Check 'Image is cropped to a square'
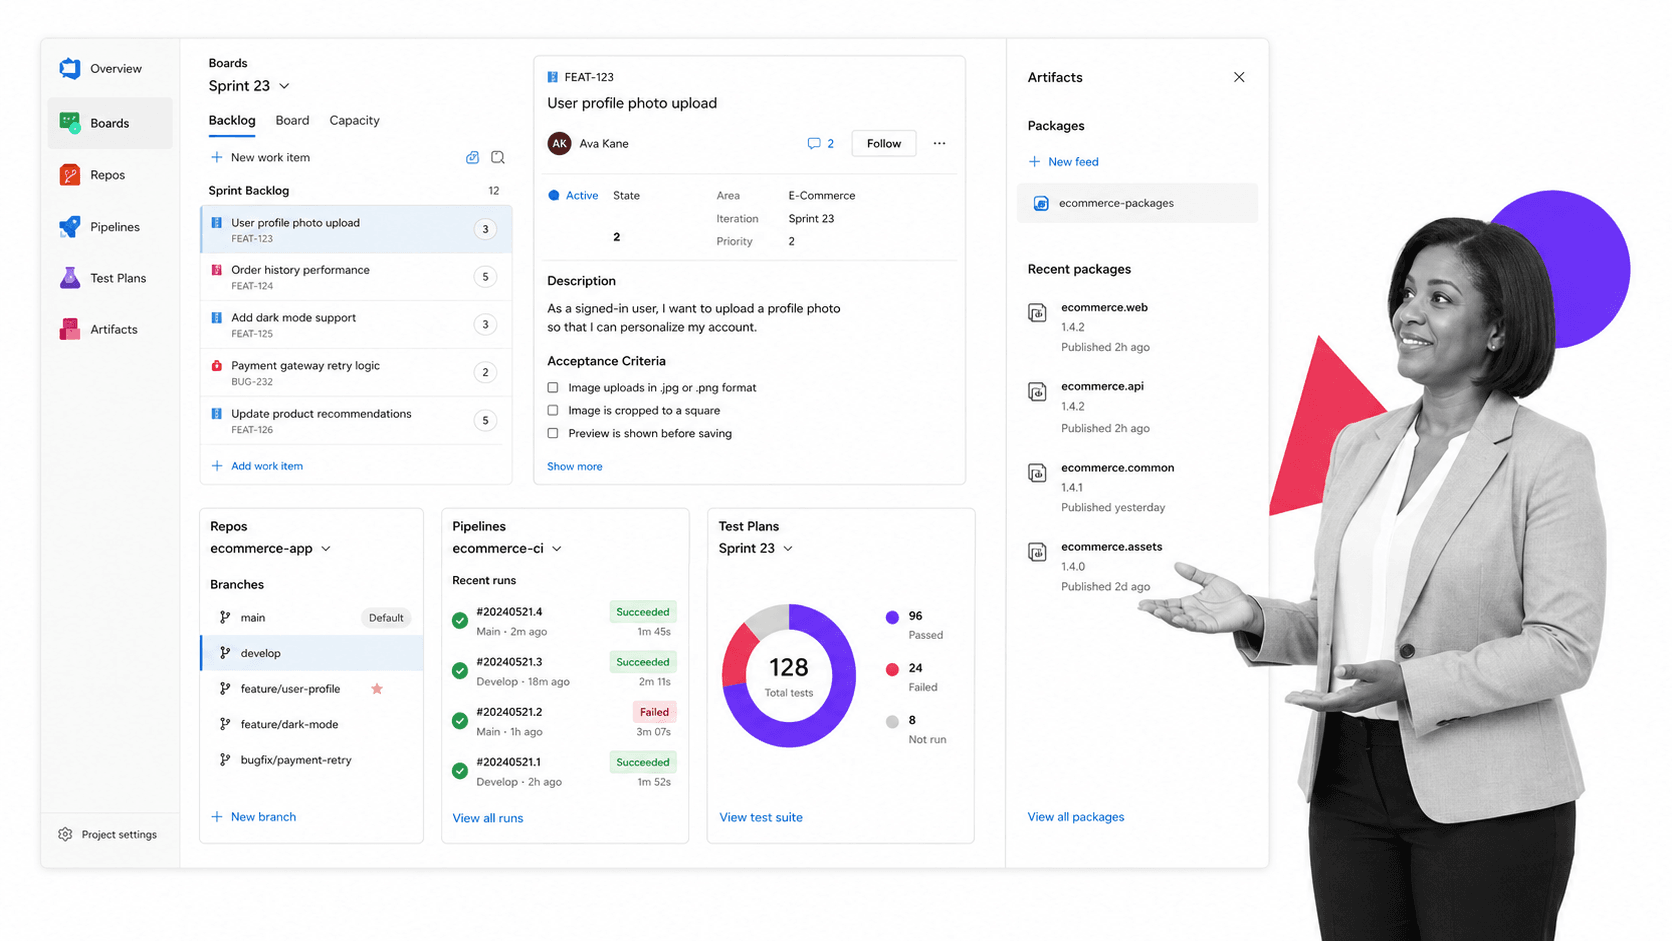The width and height of the screenshot is (1672, 941). click(x=553, y=410)
